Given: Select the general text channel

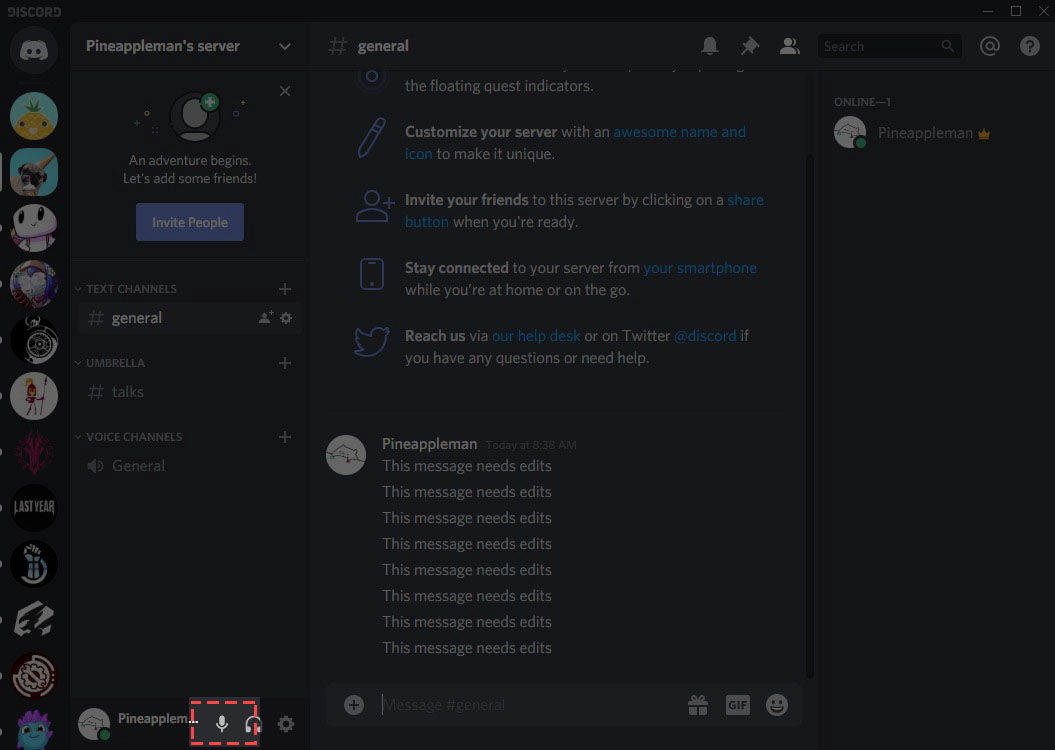Looking at the screenshot, I should coord(190,318).
